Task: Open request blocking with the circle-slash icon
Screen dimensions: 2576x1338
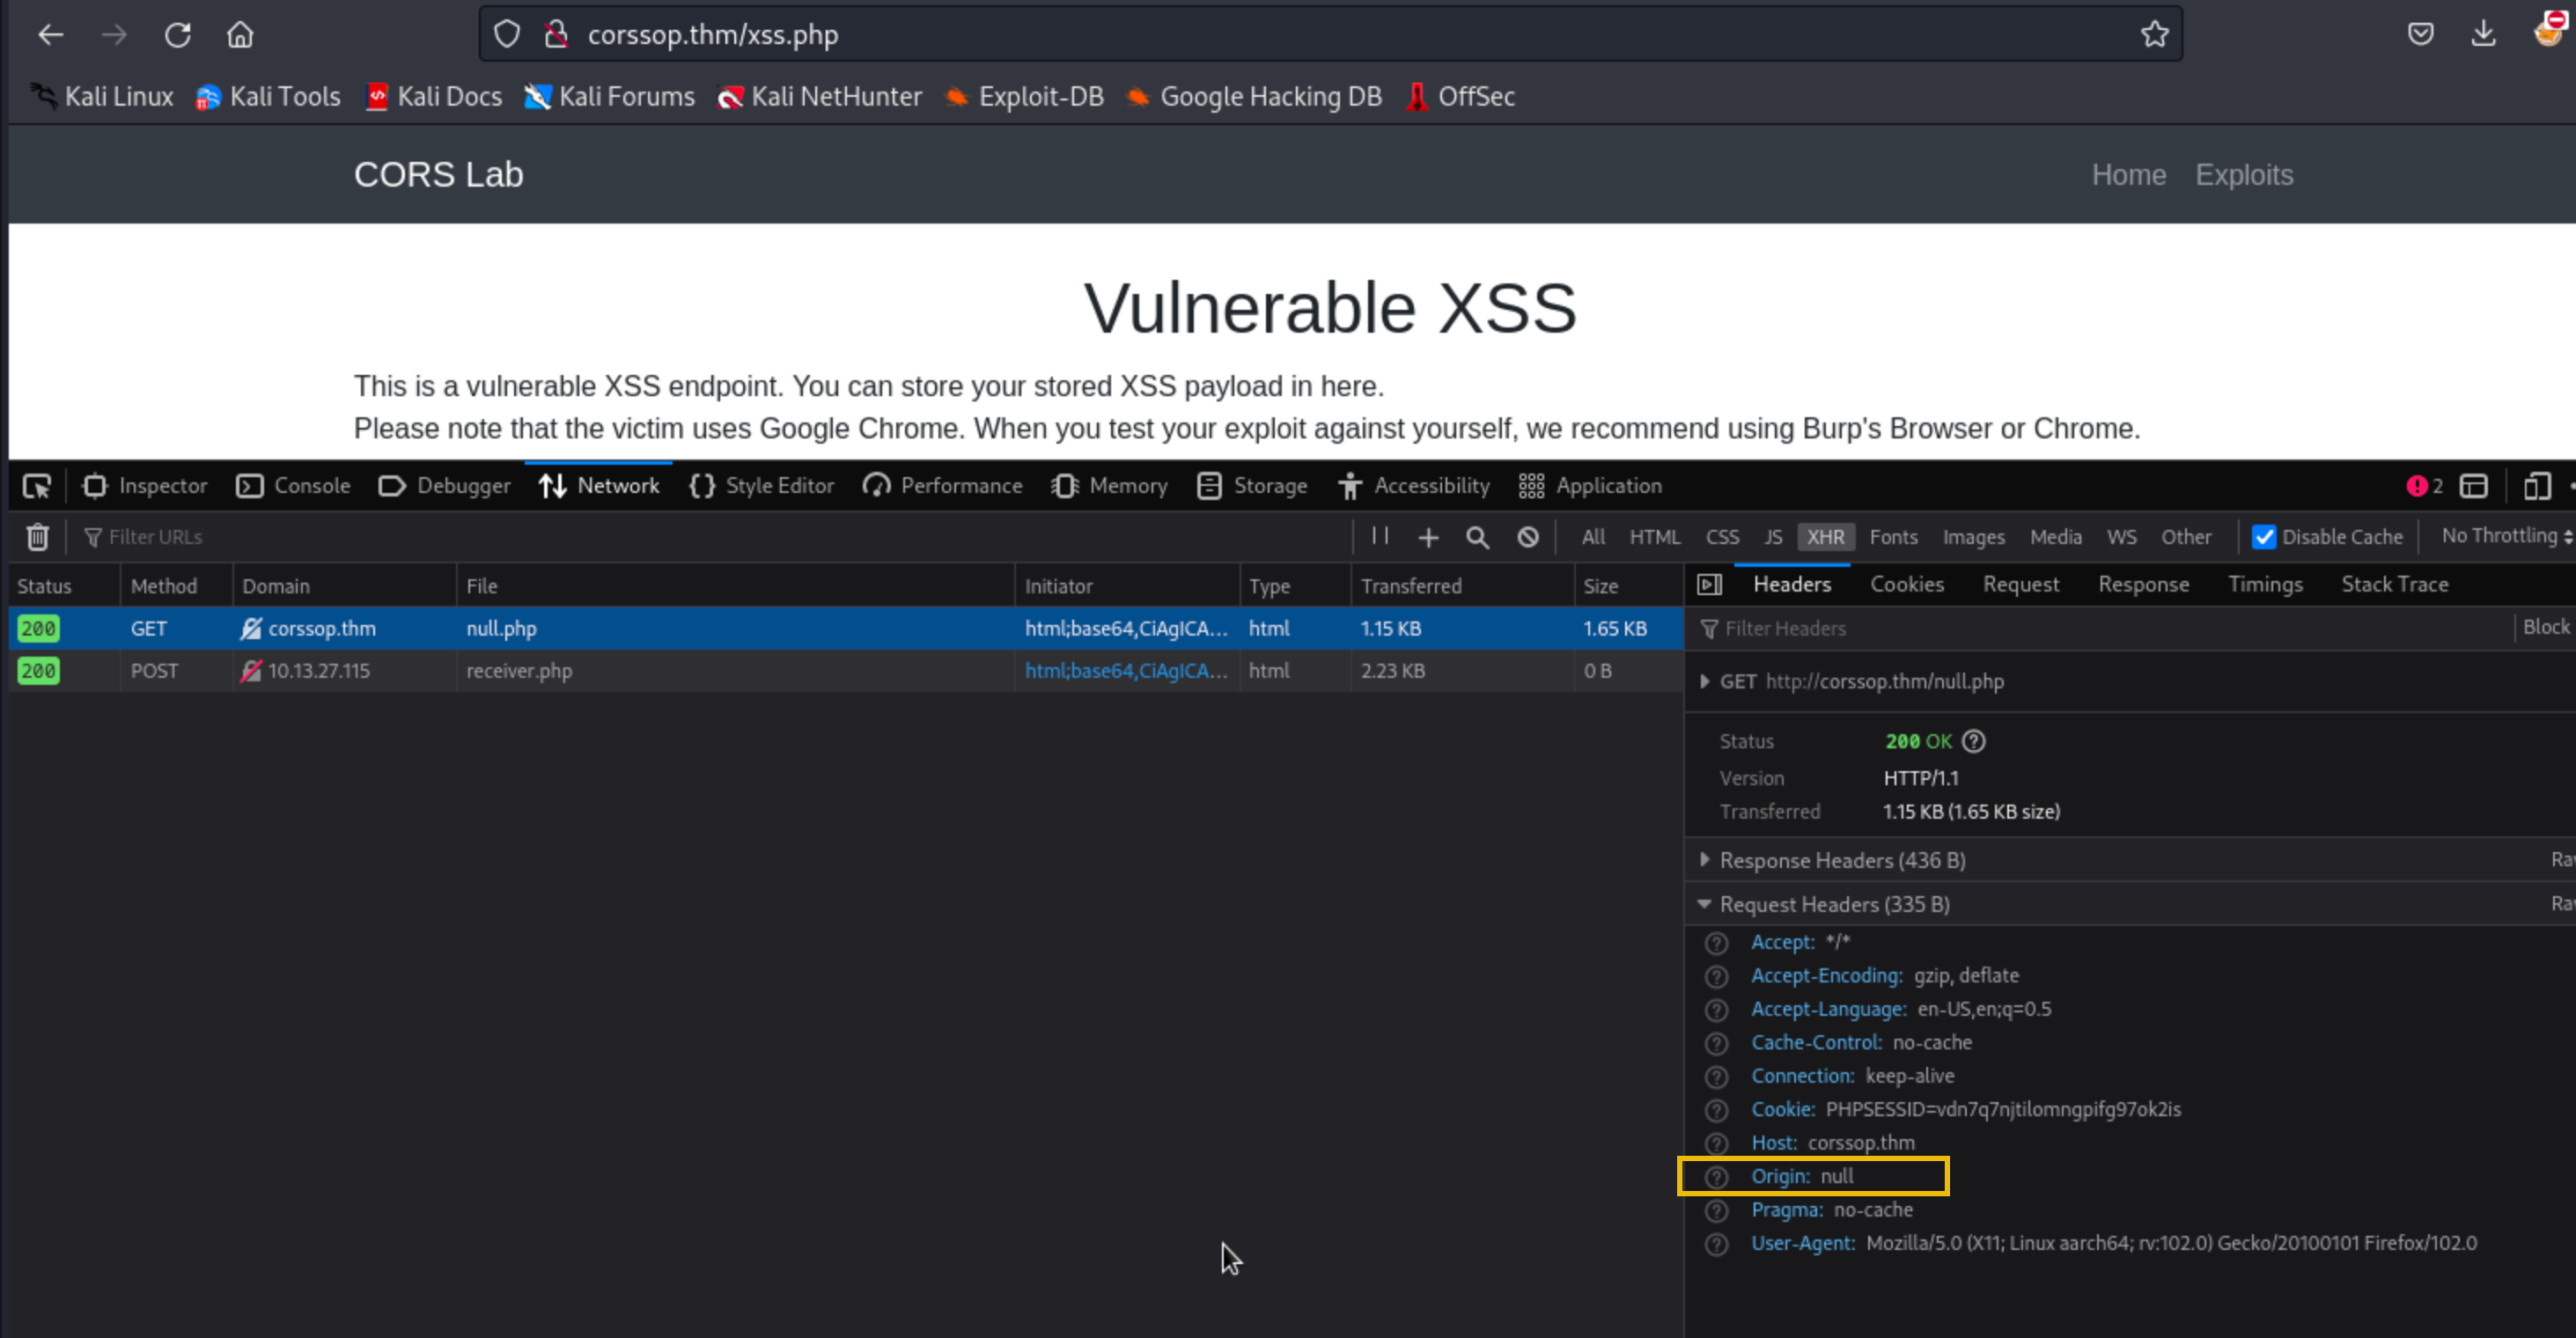Action: click(x=1527, y=537)
